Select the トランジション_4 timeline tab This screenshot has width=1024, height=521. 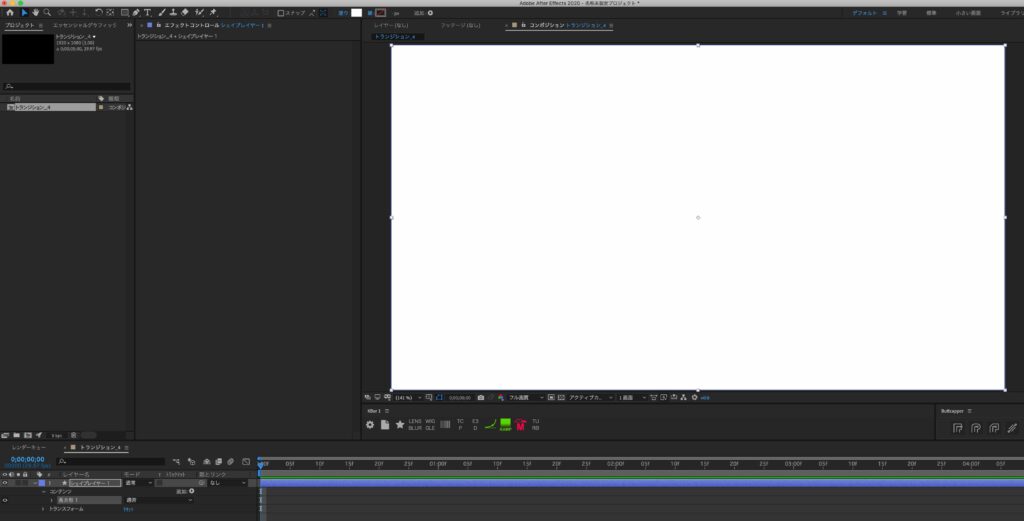click(x=100, y=448)
